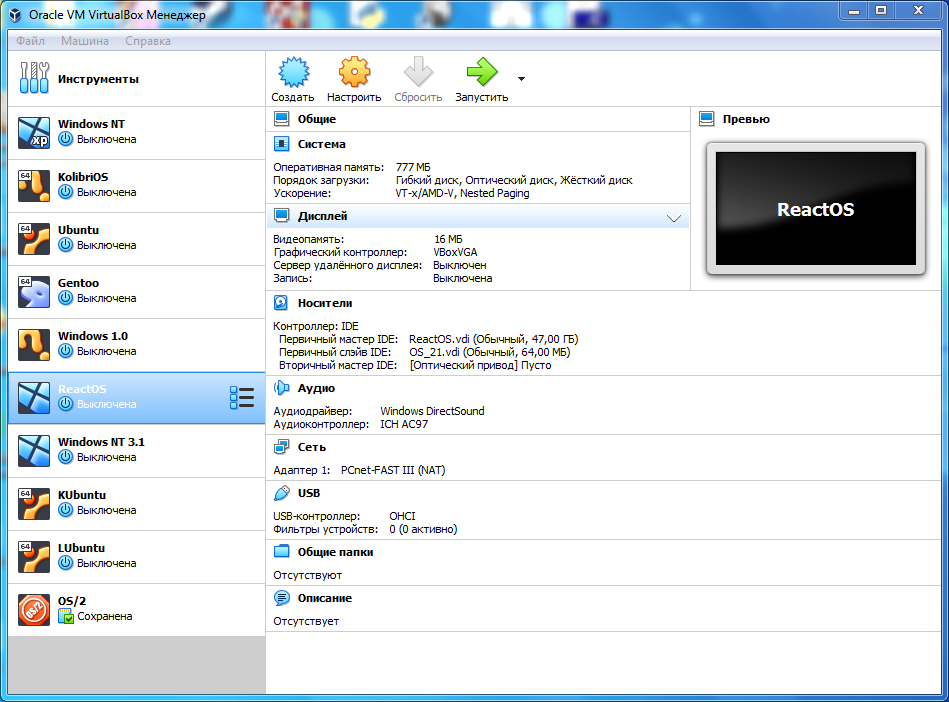Open the Общие папки header link
949x702 pixels.
click(335, 552)
